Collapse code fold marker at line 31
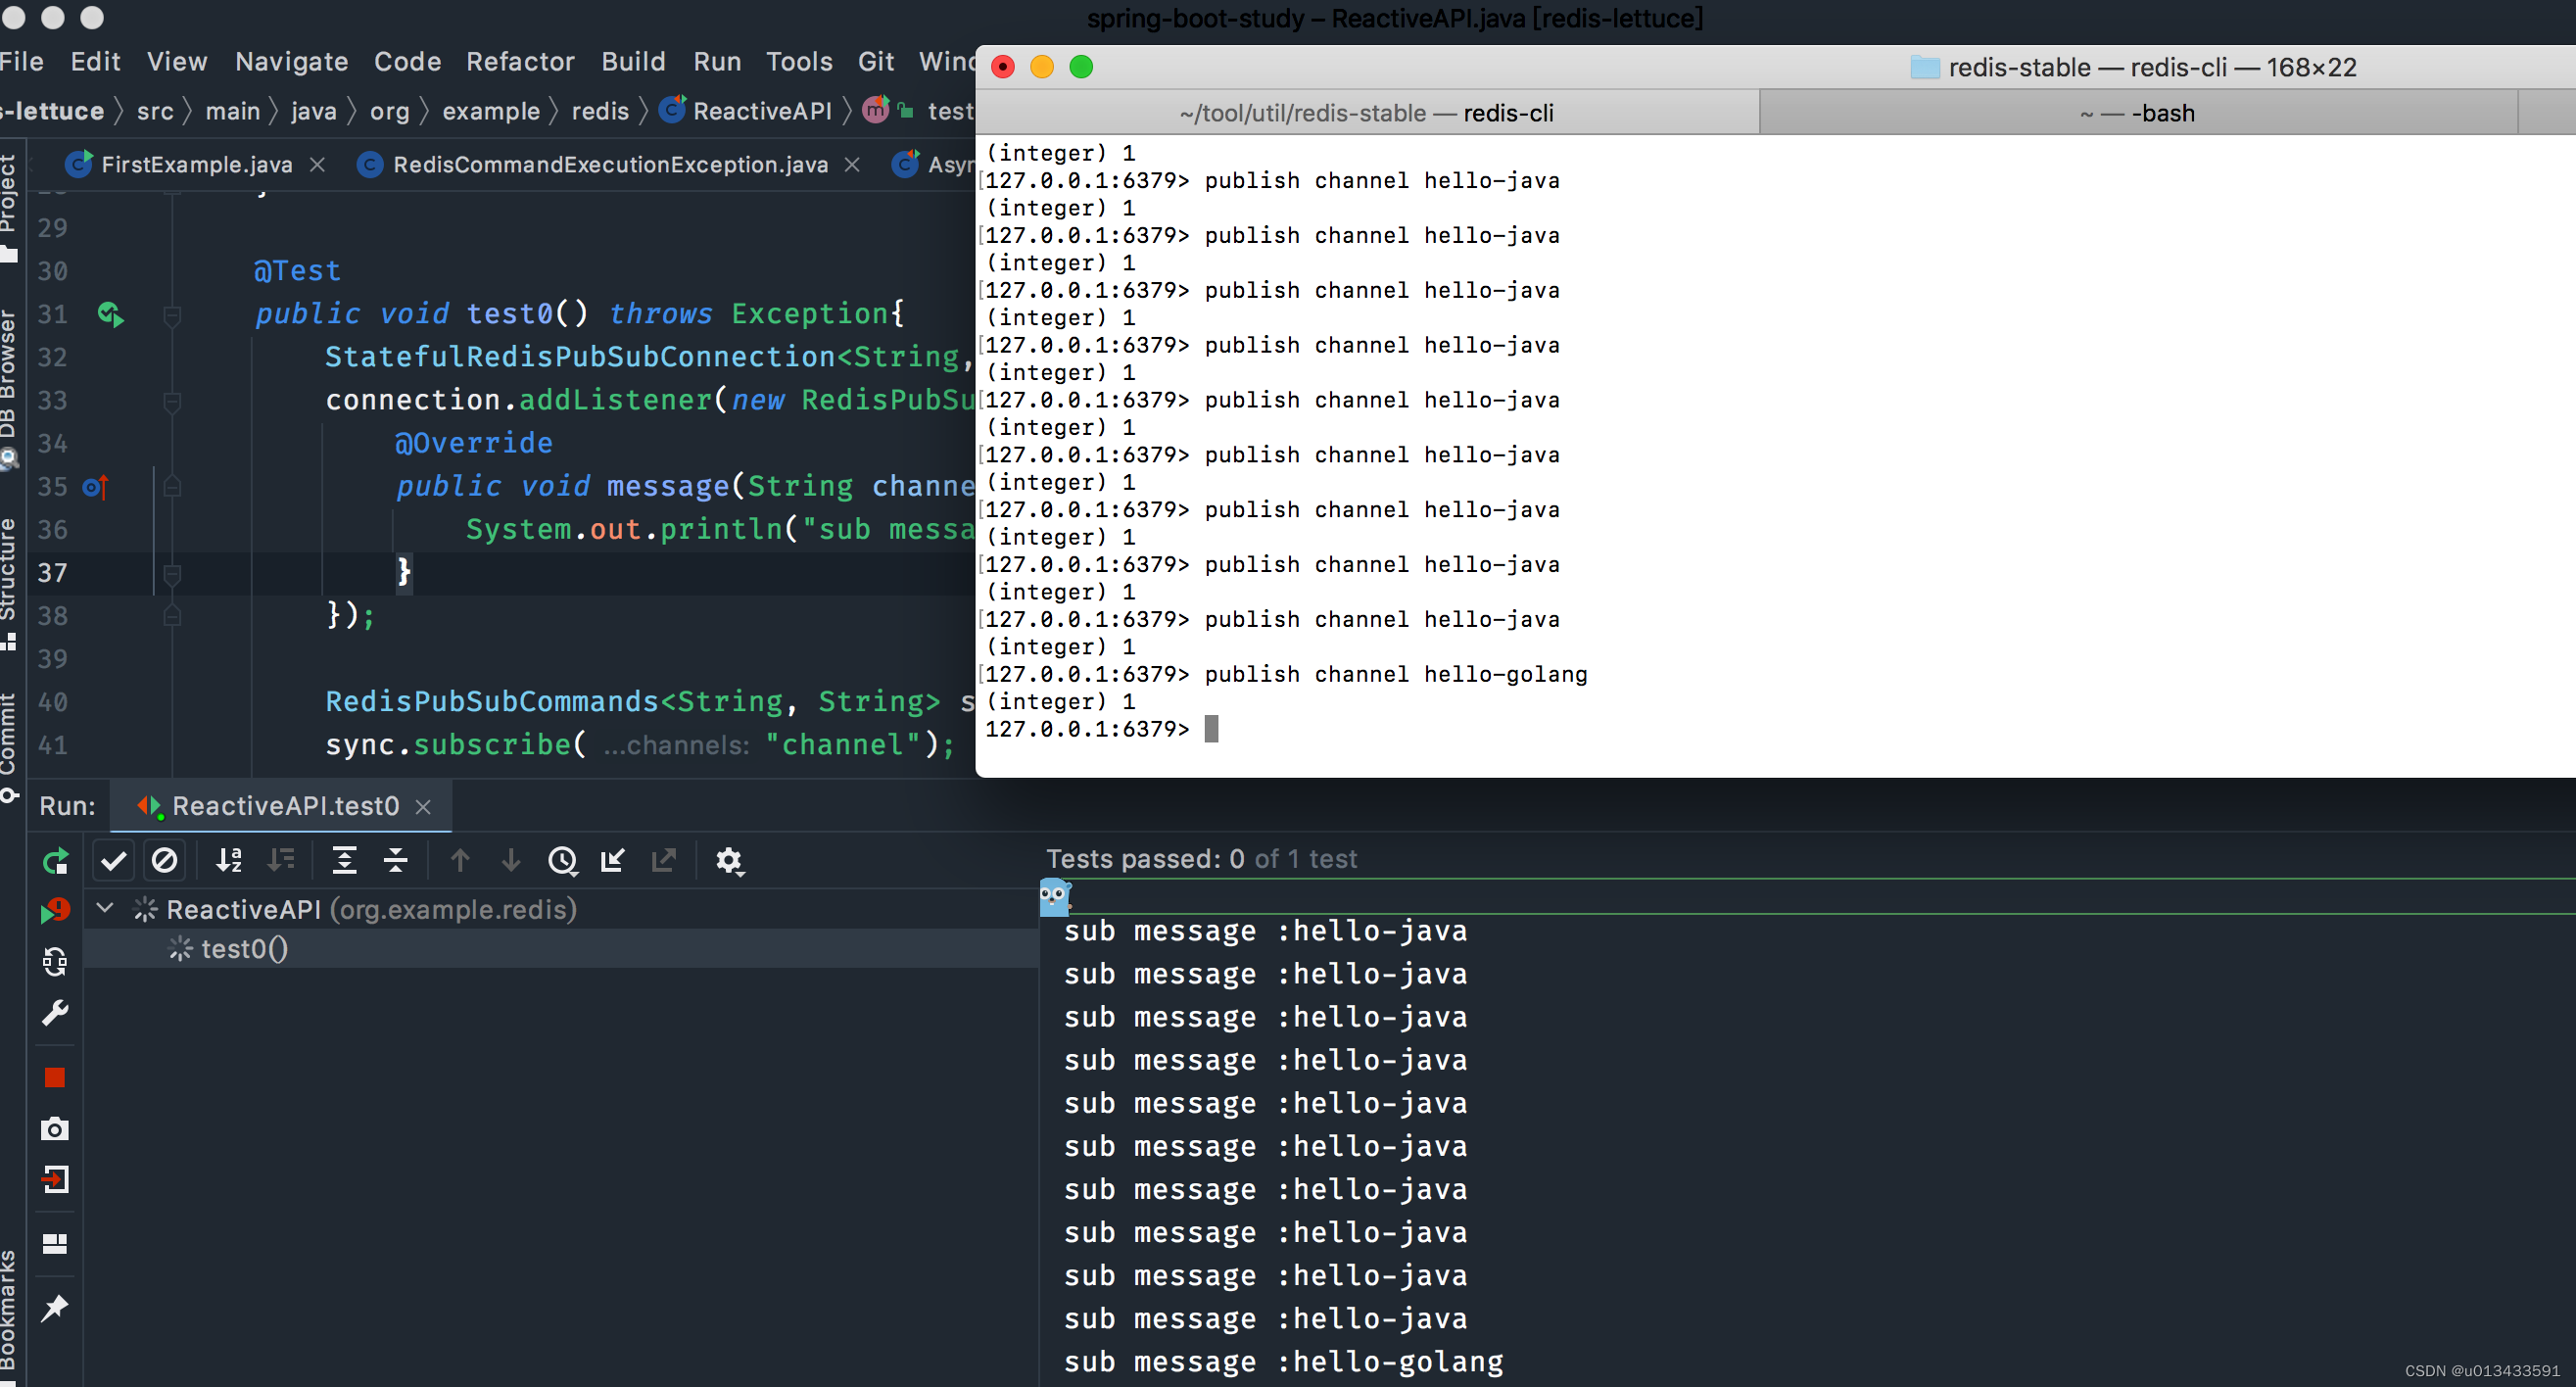The image size is (2576, 1387). click(x=172, y=316)
